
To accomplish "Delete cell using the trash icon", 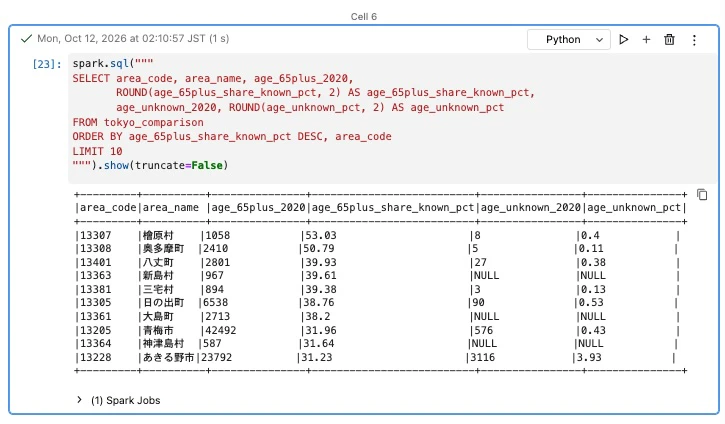I will (669, 39).
